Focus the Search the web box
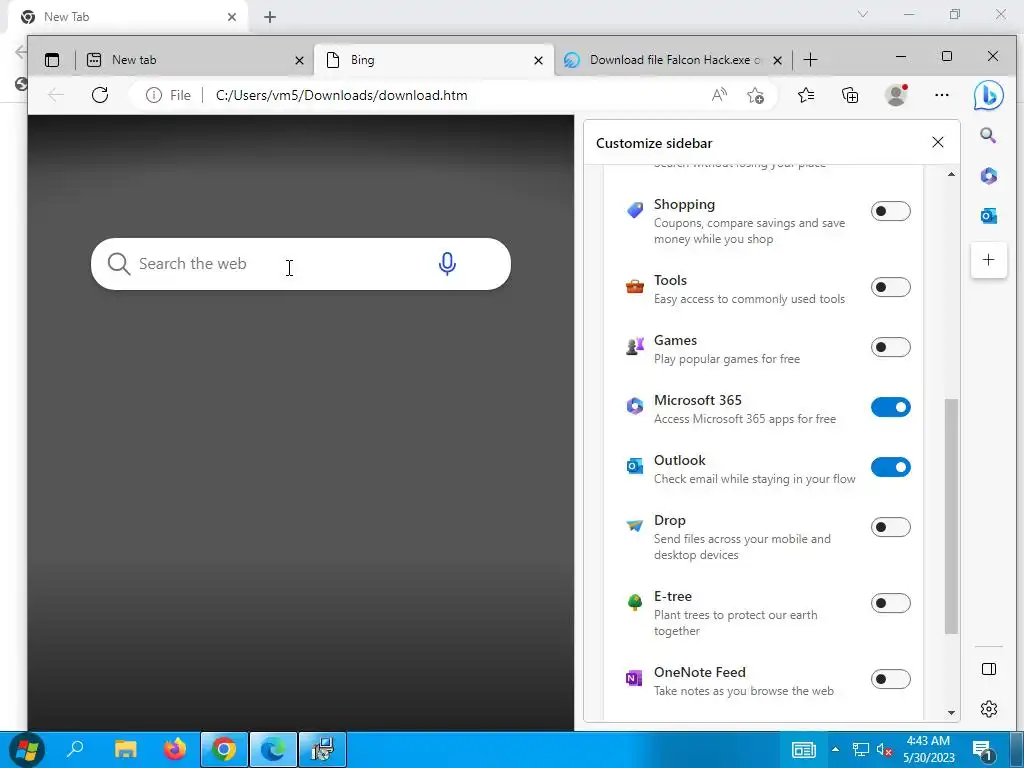The image size is (1024, 768). pos(301,264)
